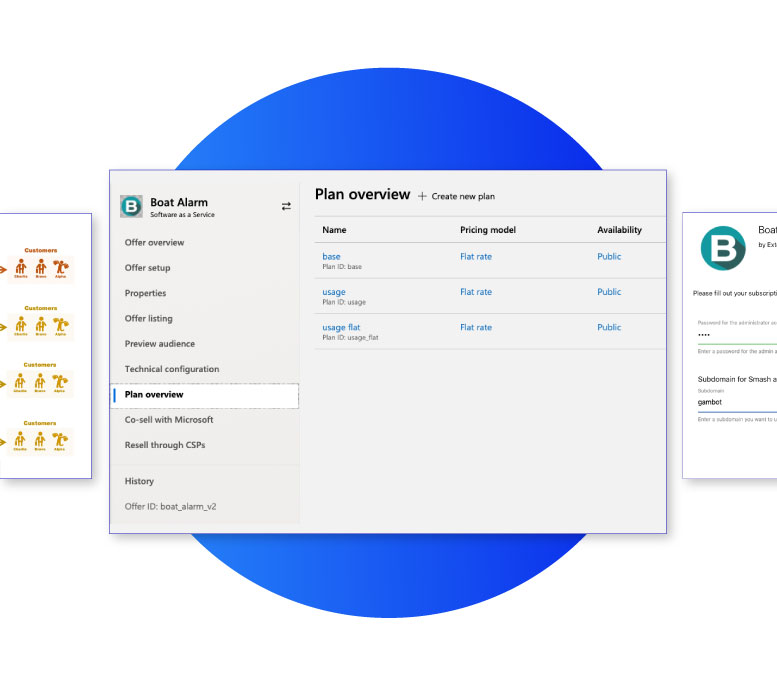Click Flat rate in usage row

476,292
